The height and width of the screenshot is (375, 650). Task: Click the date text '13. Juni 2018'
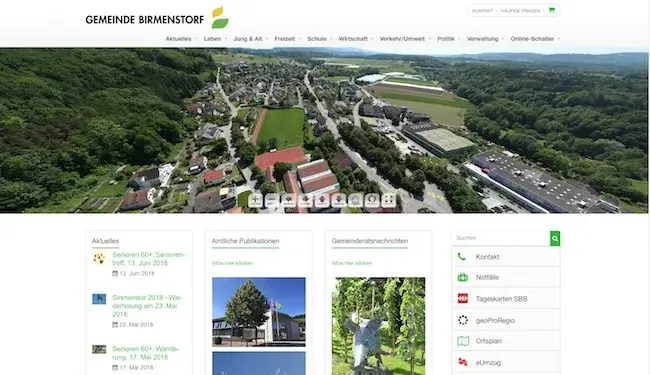[x=137, y=273]
